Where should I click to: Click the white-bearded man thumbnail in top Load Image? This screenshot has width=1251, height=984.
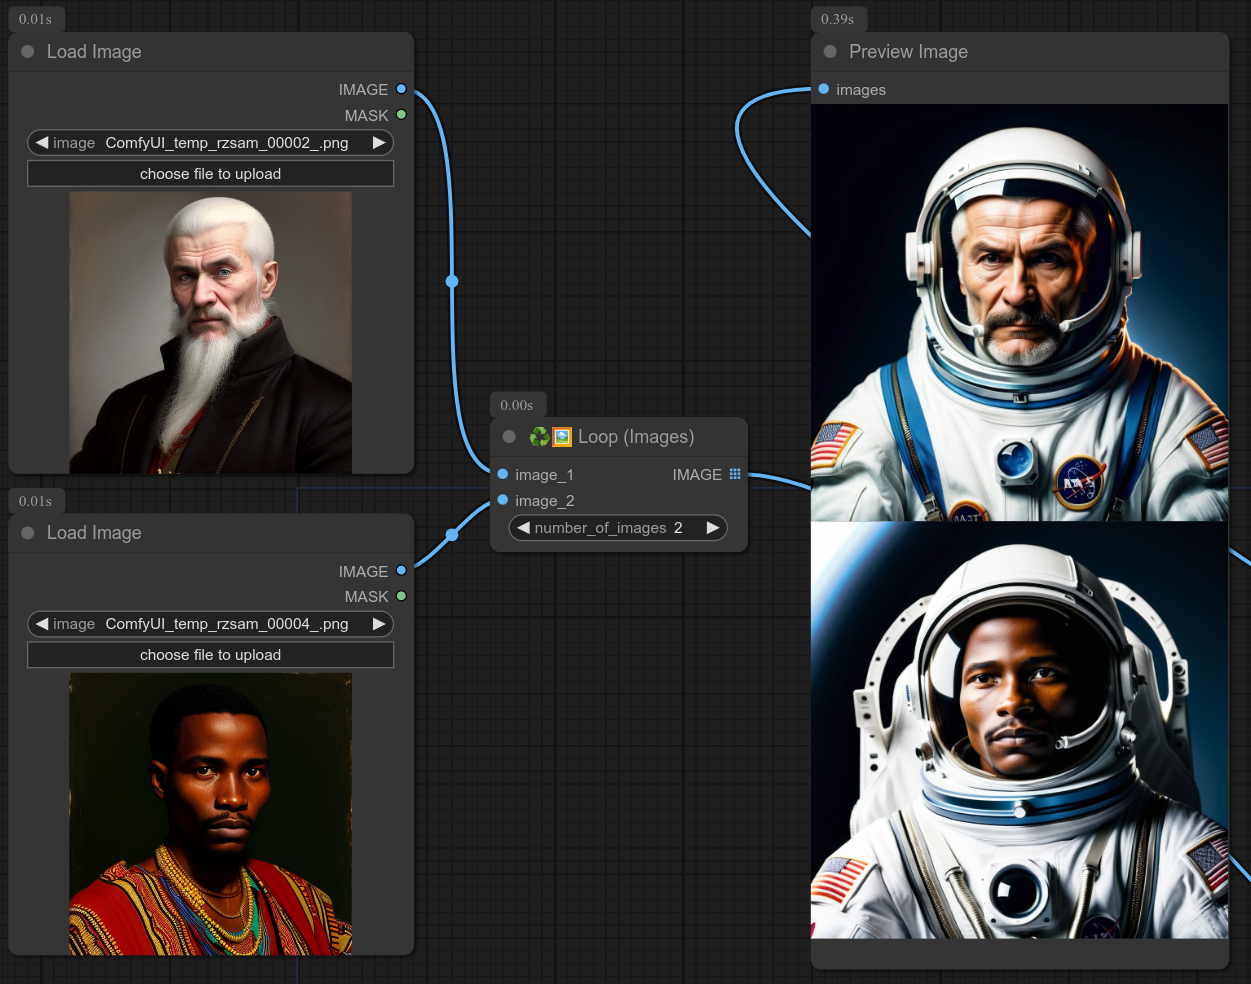(210, 330)
